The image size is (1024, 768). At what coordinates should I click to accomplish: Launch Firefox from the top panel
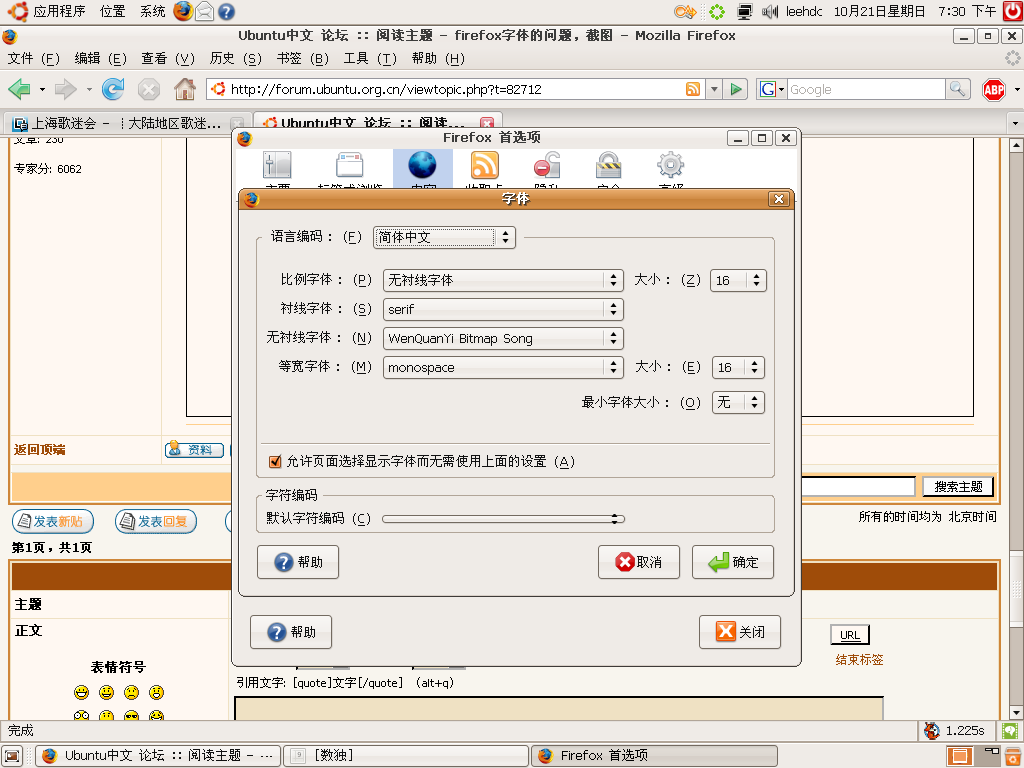tap(183, 11)
